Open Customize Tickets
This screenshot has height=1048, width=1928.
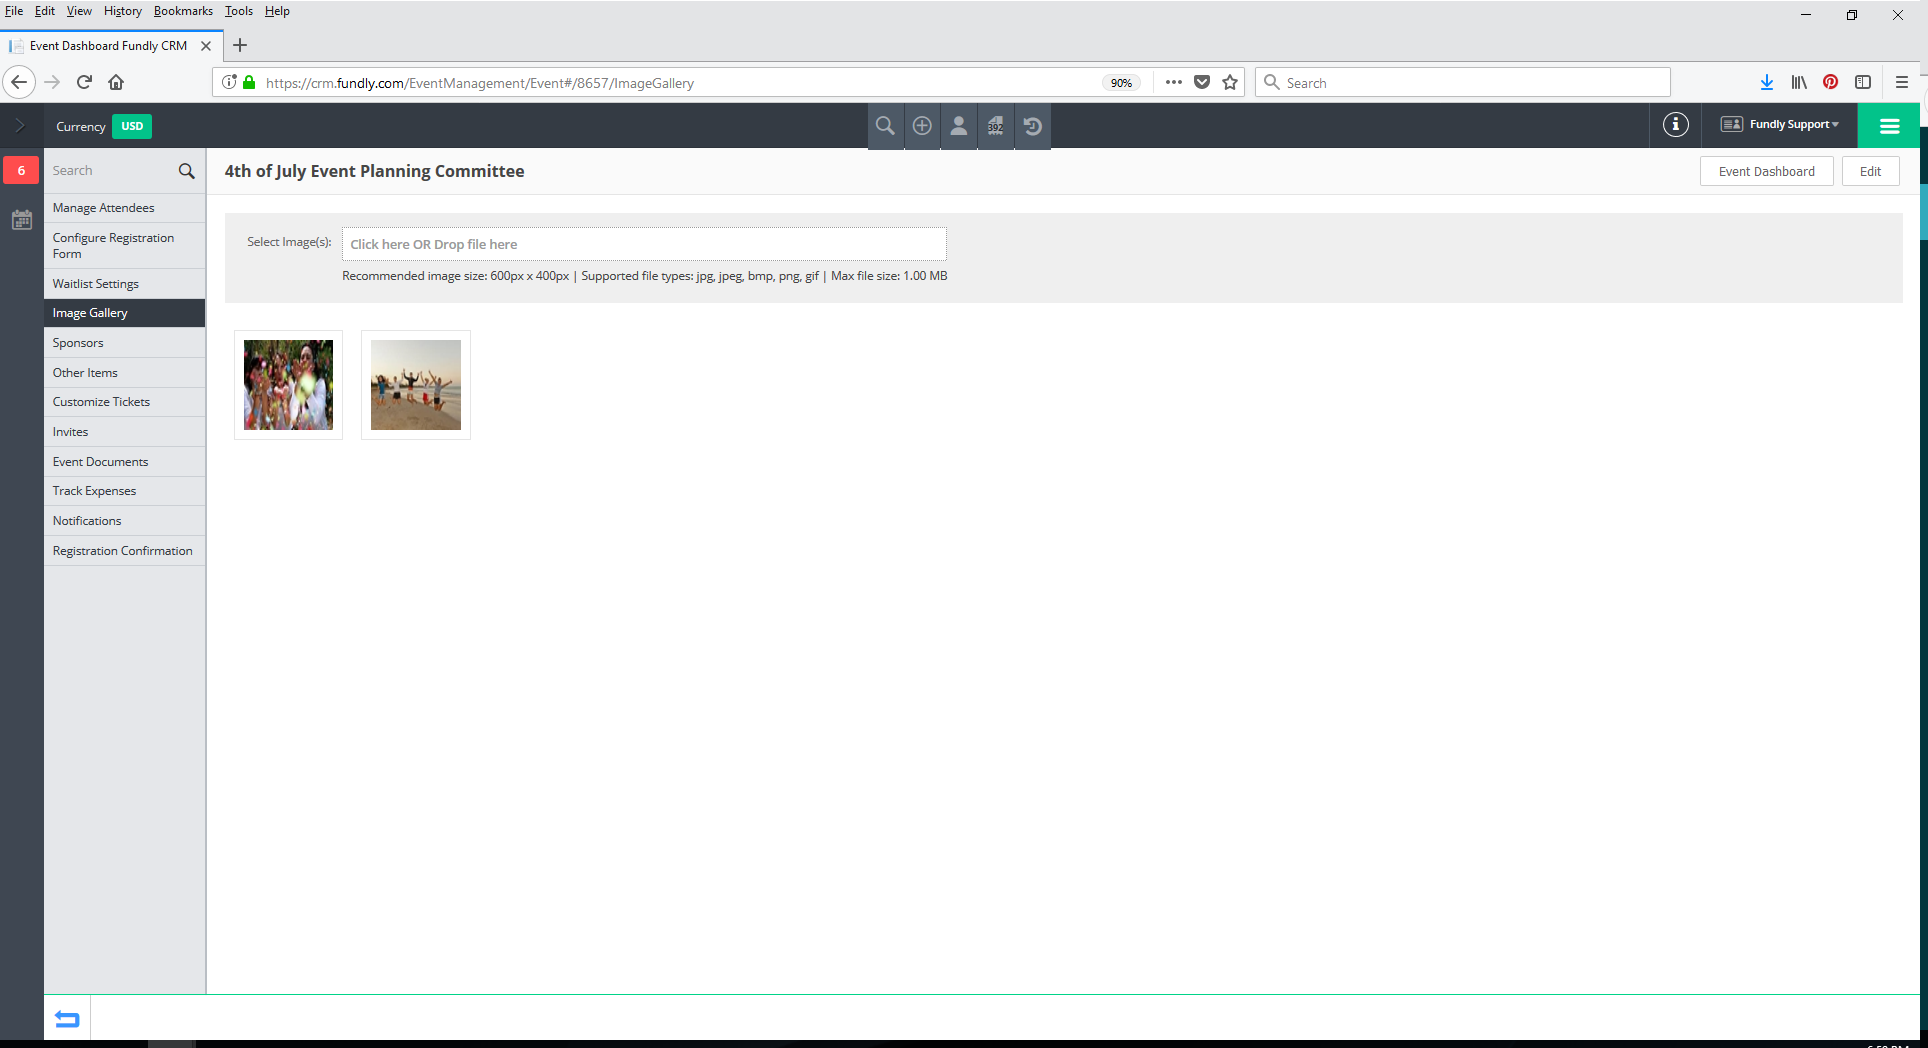coord(124,402)
